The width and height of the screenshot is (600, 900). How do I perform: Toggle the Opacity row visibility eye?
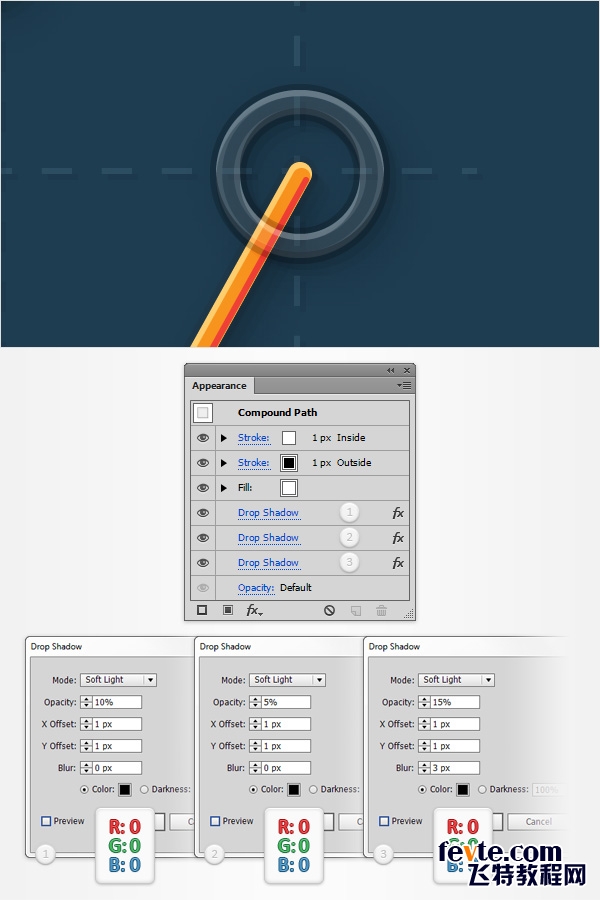click(203, 588)
